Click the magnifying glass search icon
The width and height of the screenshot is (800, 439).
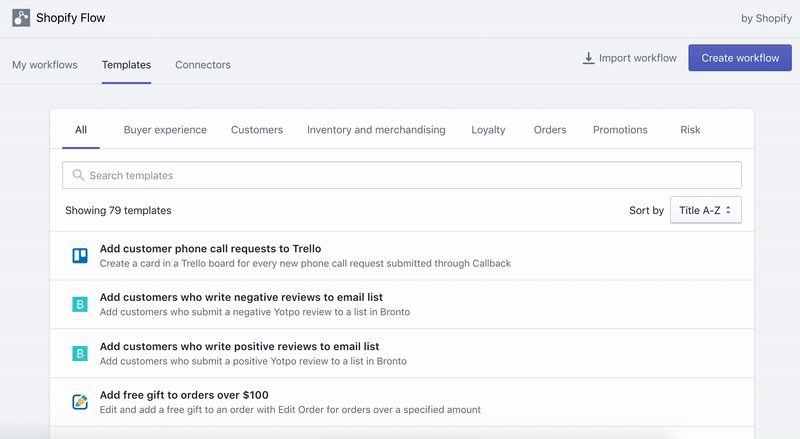coord(78,175)
